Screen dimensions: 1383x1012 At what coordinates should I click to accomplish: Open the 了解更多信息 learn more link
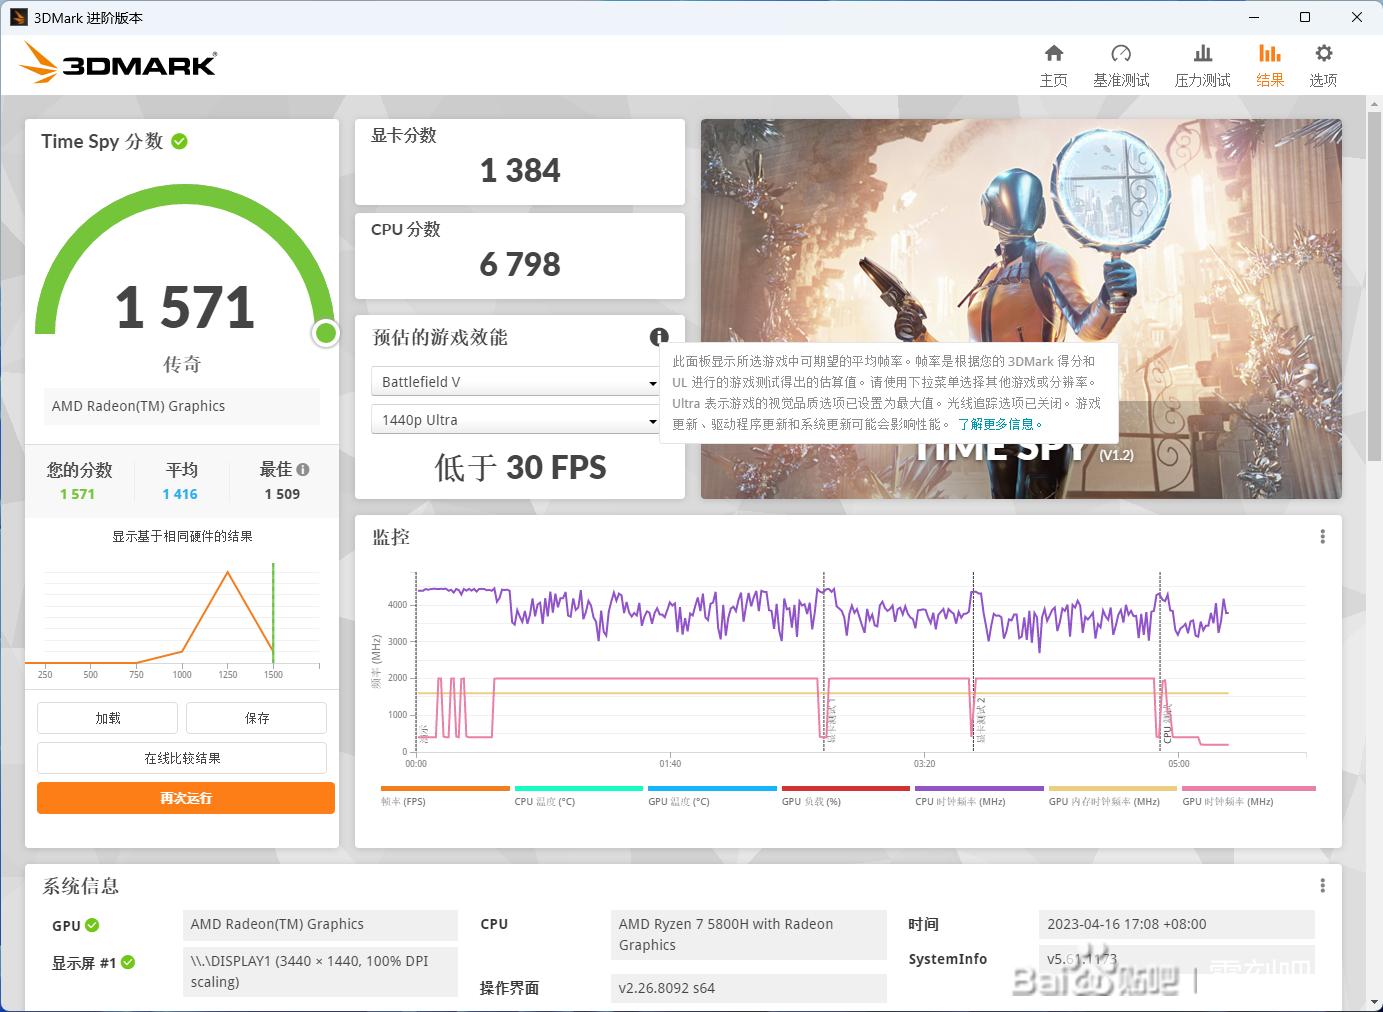(x=999, y=424)
